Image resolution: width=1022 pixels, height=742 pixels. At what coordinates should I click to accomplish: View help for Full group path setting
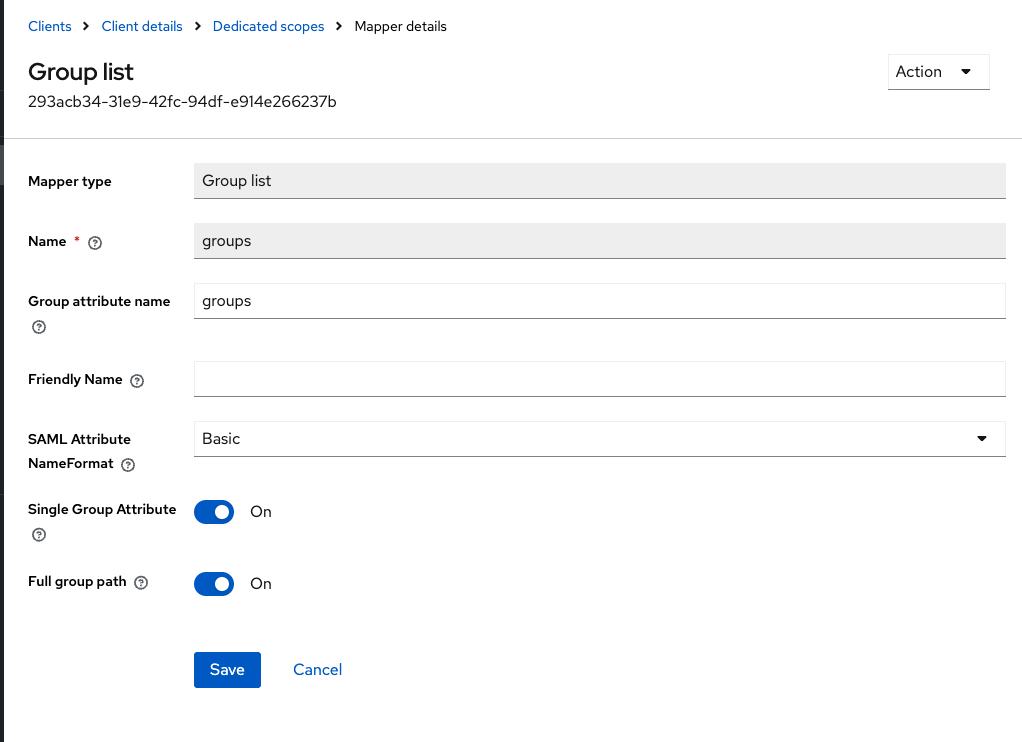pos(142,582)
